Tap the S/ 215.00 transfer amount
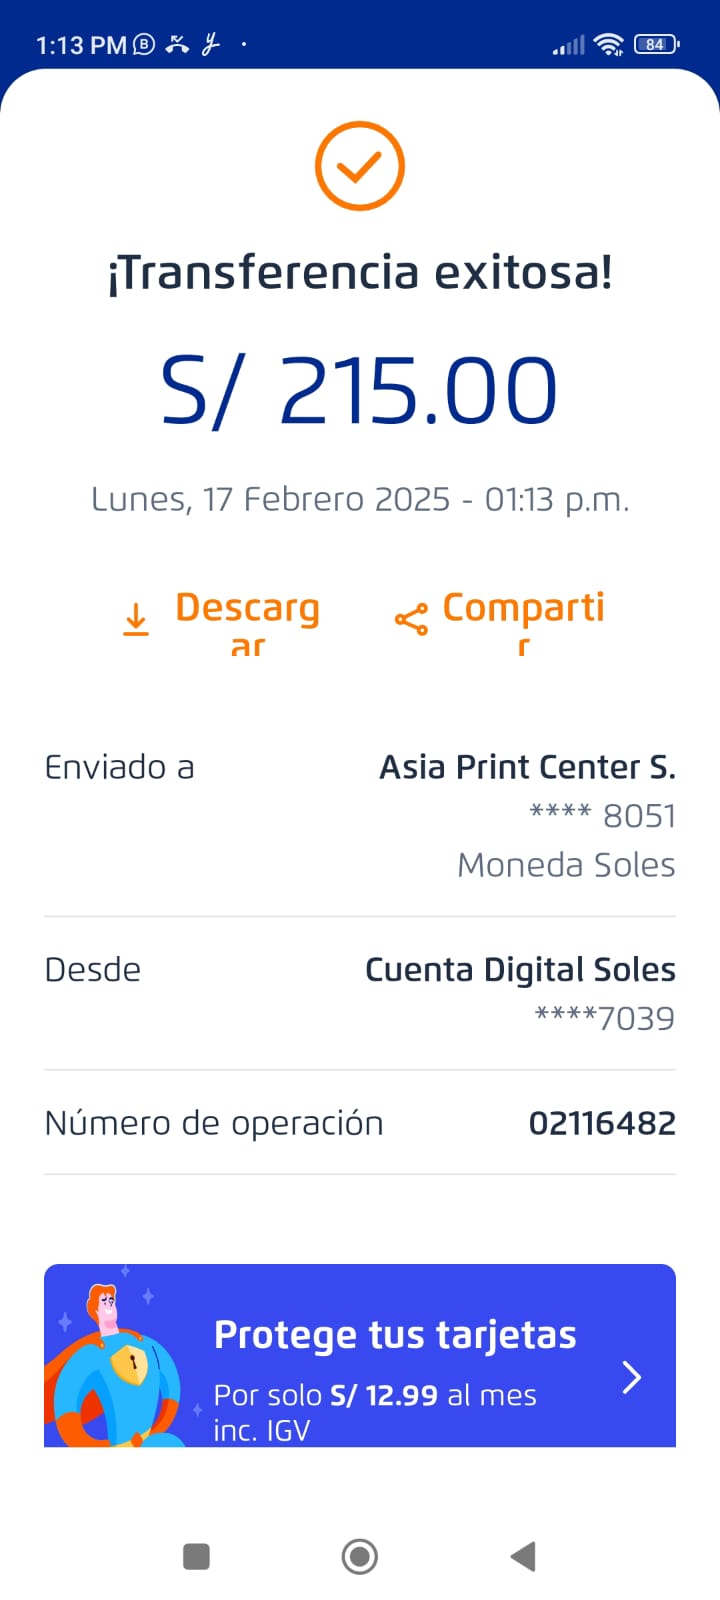 click(360, 391)
